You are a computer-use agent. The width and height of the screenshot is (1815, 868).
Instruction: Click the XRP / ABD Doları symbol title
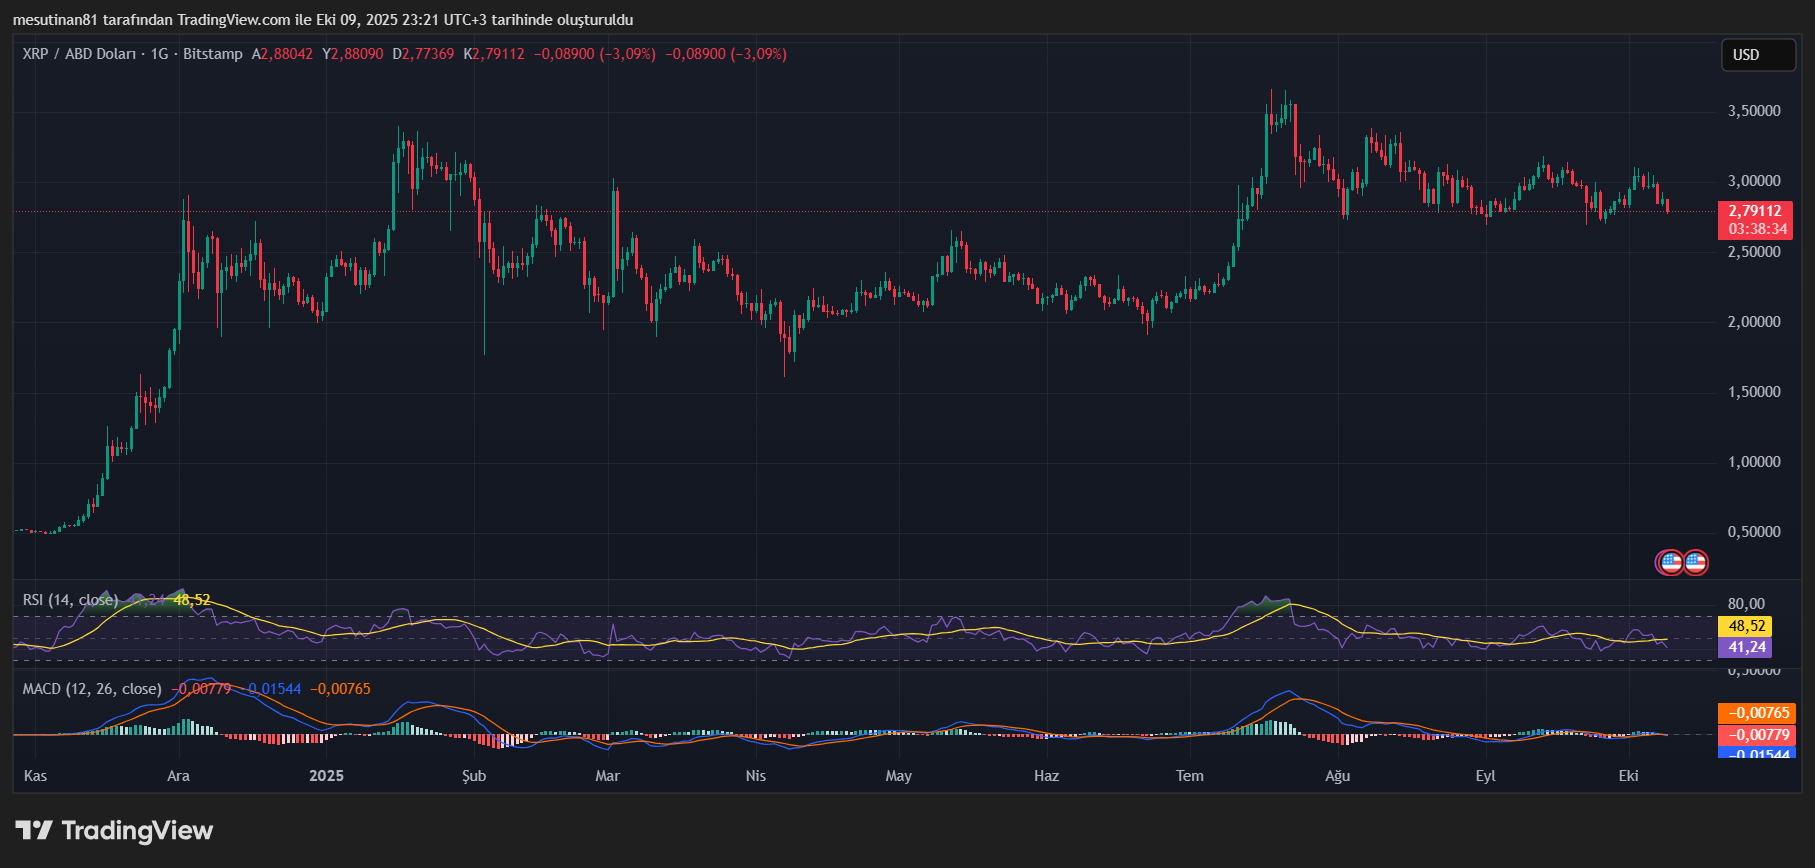[x=79, y=54]
